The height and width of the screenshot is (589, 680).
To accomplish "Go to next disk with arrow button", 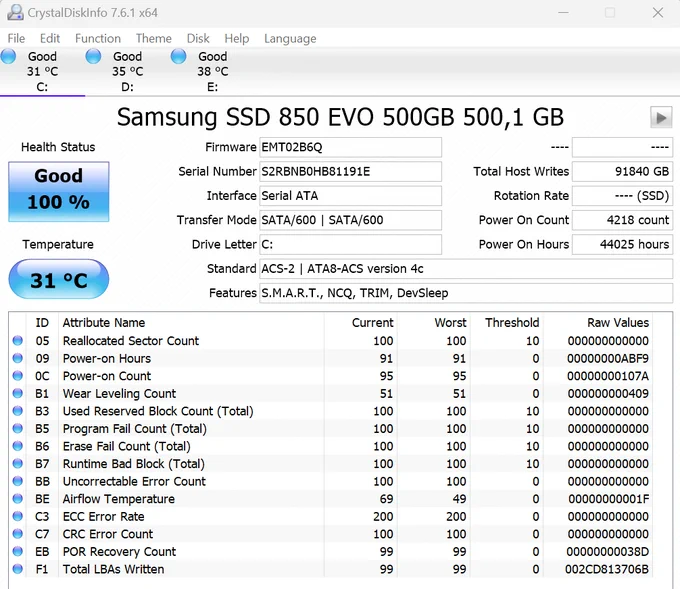I will click(661, 118).
